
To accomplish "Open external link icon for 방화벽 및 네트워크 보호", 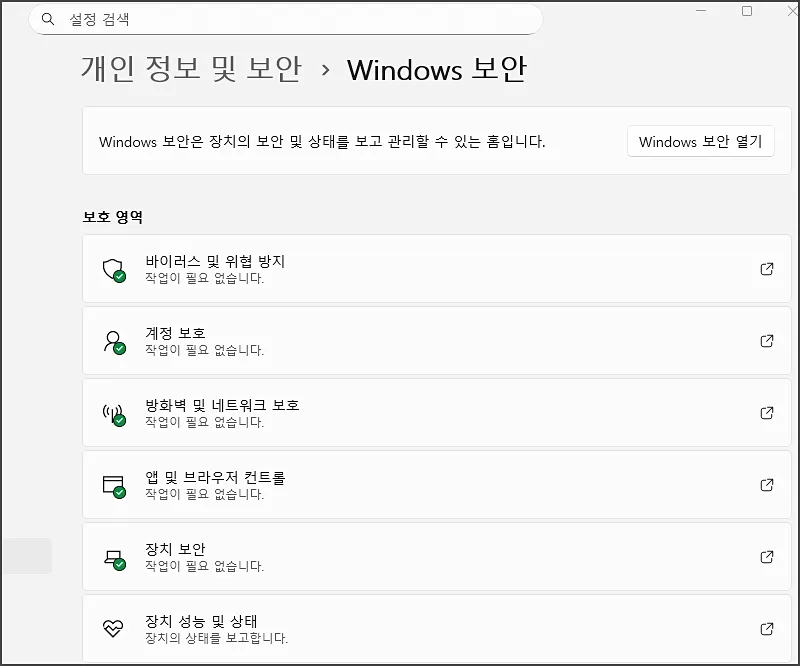I will [767, 413].
